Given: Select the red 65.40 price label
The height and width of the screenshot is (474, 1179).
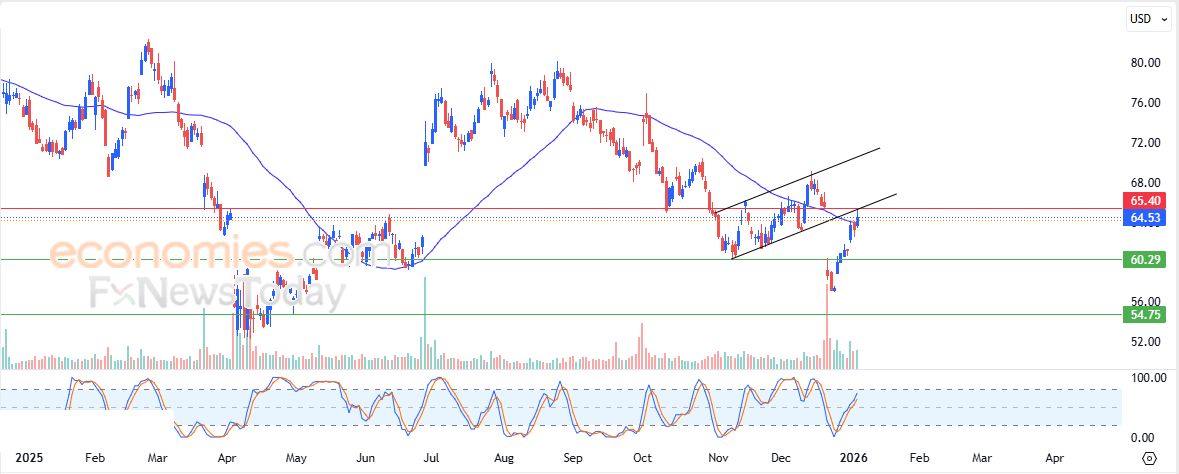Looking at the screenshot, I should pyautogui.click(x=1145, y=201).
